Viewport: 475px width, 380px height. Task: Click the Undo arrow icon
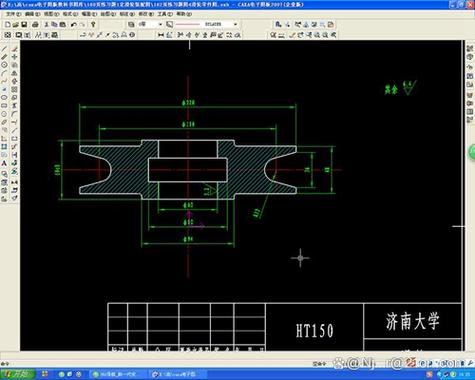(x=74, y=25)
